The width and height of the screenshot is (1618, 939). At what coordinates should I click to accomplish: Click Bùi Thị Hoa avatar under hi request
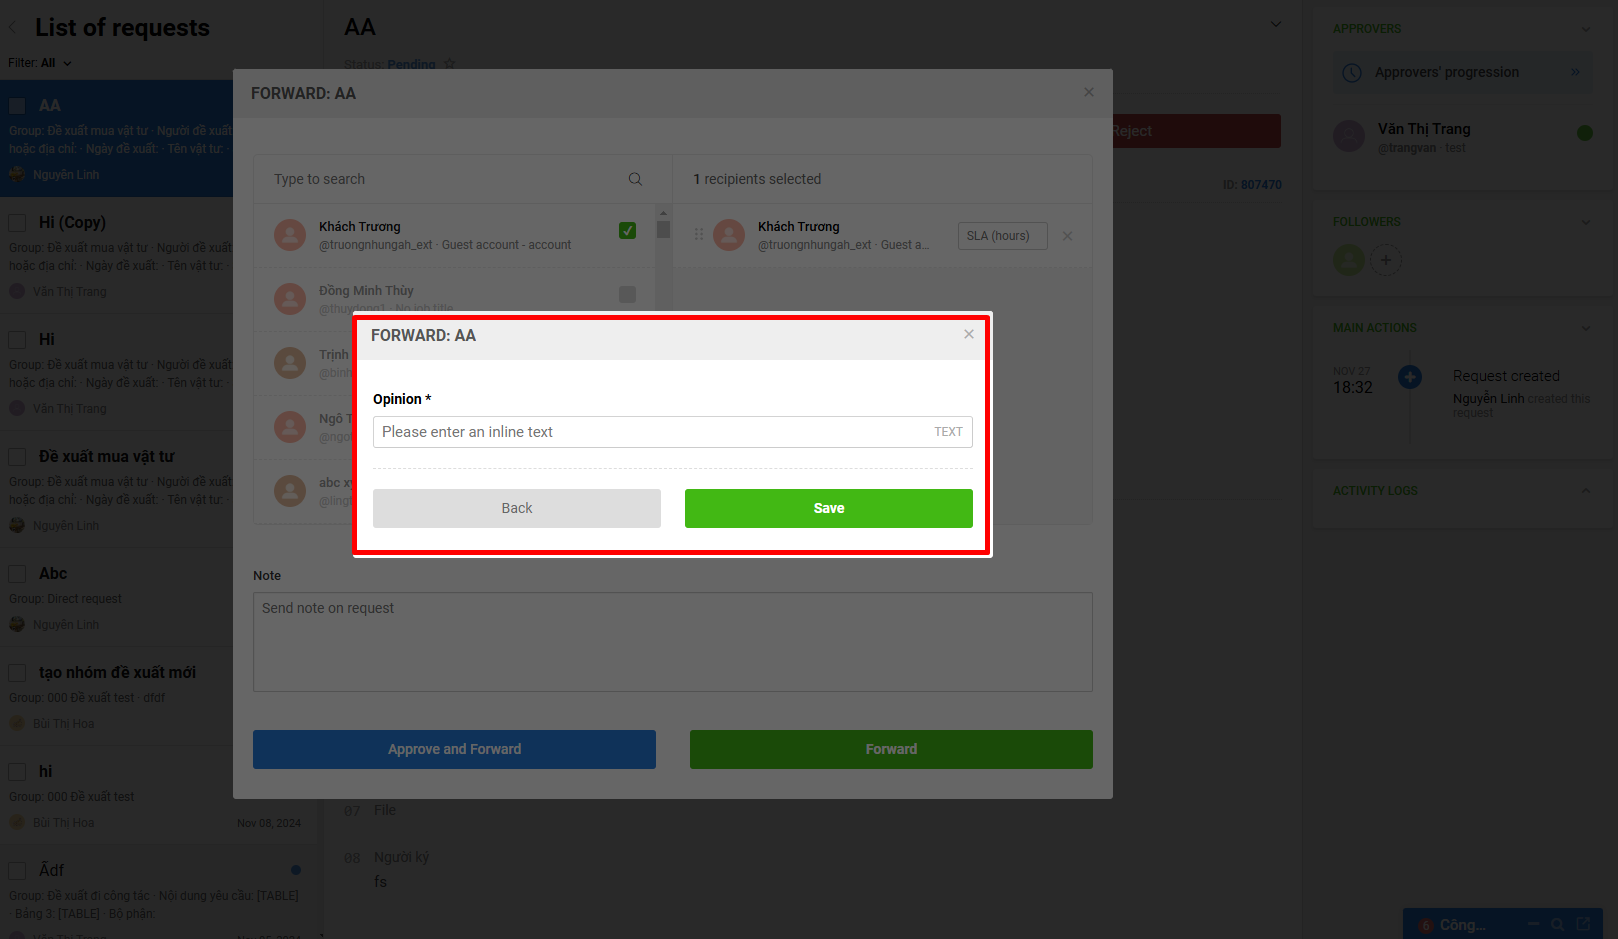coord(17,822)
